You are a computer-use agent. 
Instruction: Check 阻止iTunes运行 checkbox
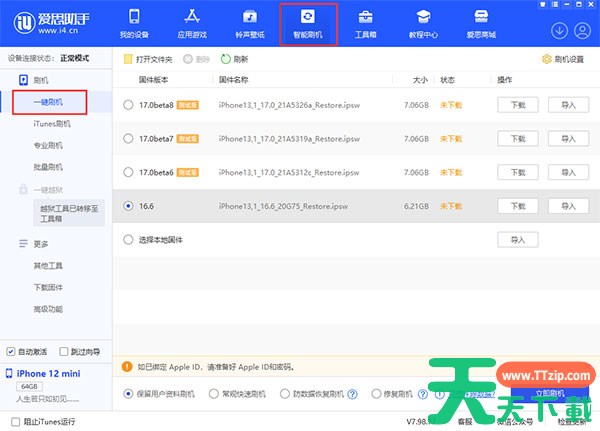coord(13,419)
